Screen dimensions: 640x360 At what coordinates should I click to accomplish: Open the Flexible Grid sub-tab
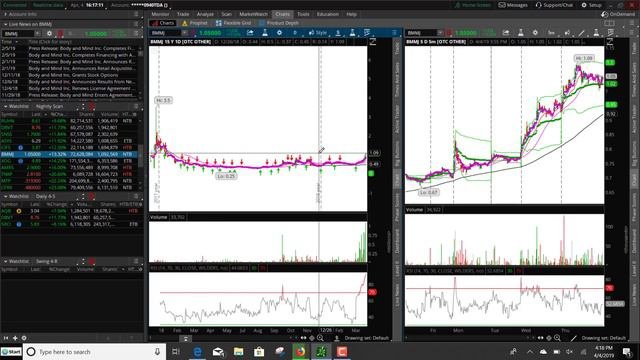point(233,23)
